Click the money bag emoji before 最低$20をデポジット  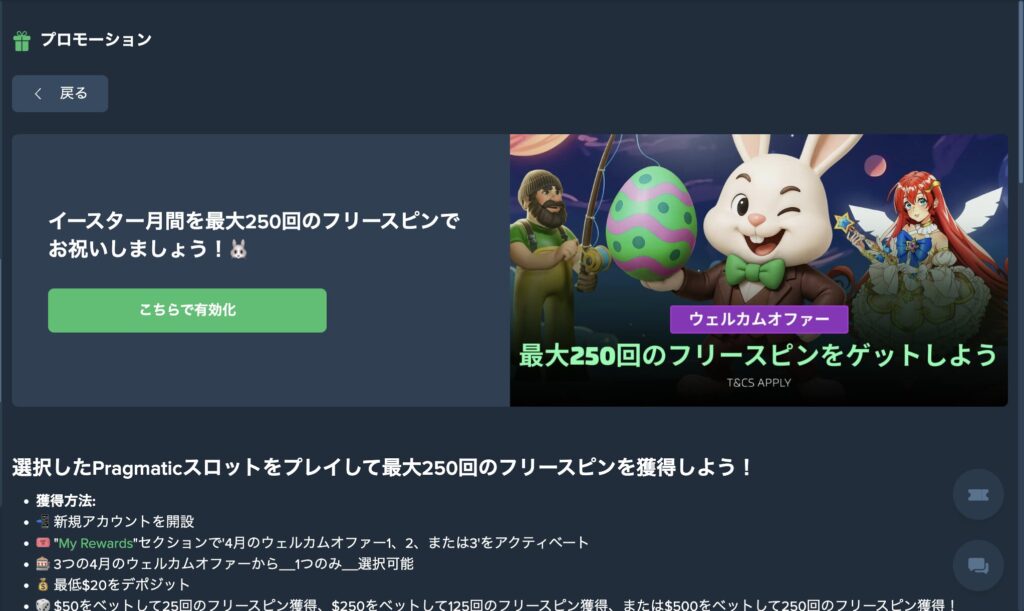[x=42, y=584]
